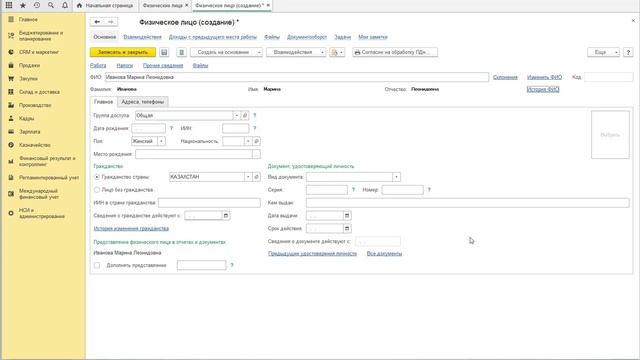Expand Группа доступа dropdown arrow
The image size is (640, 360).
[237, 116]
